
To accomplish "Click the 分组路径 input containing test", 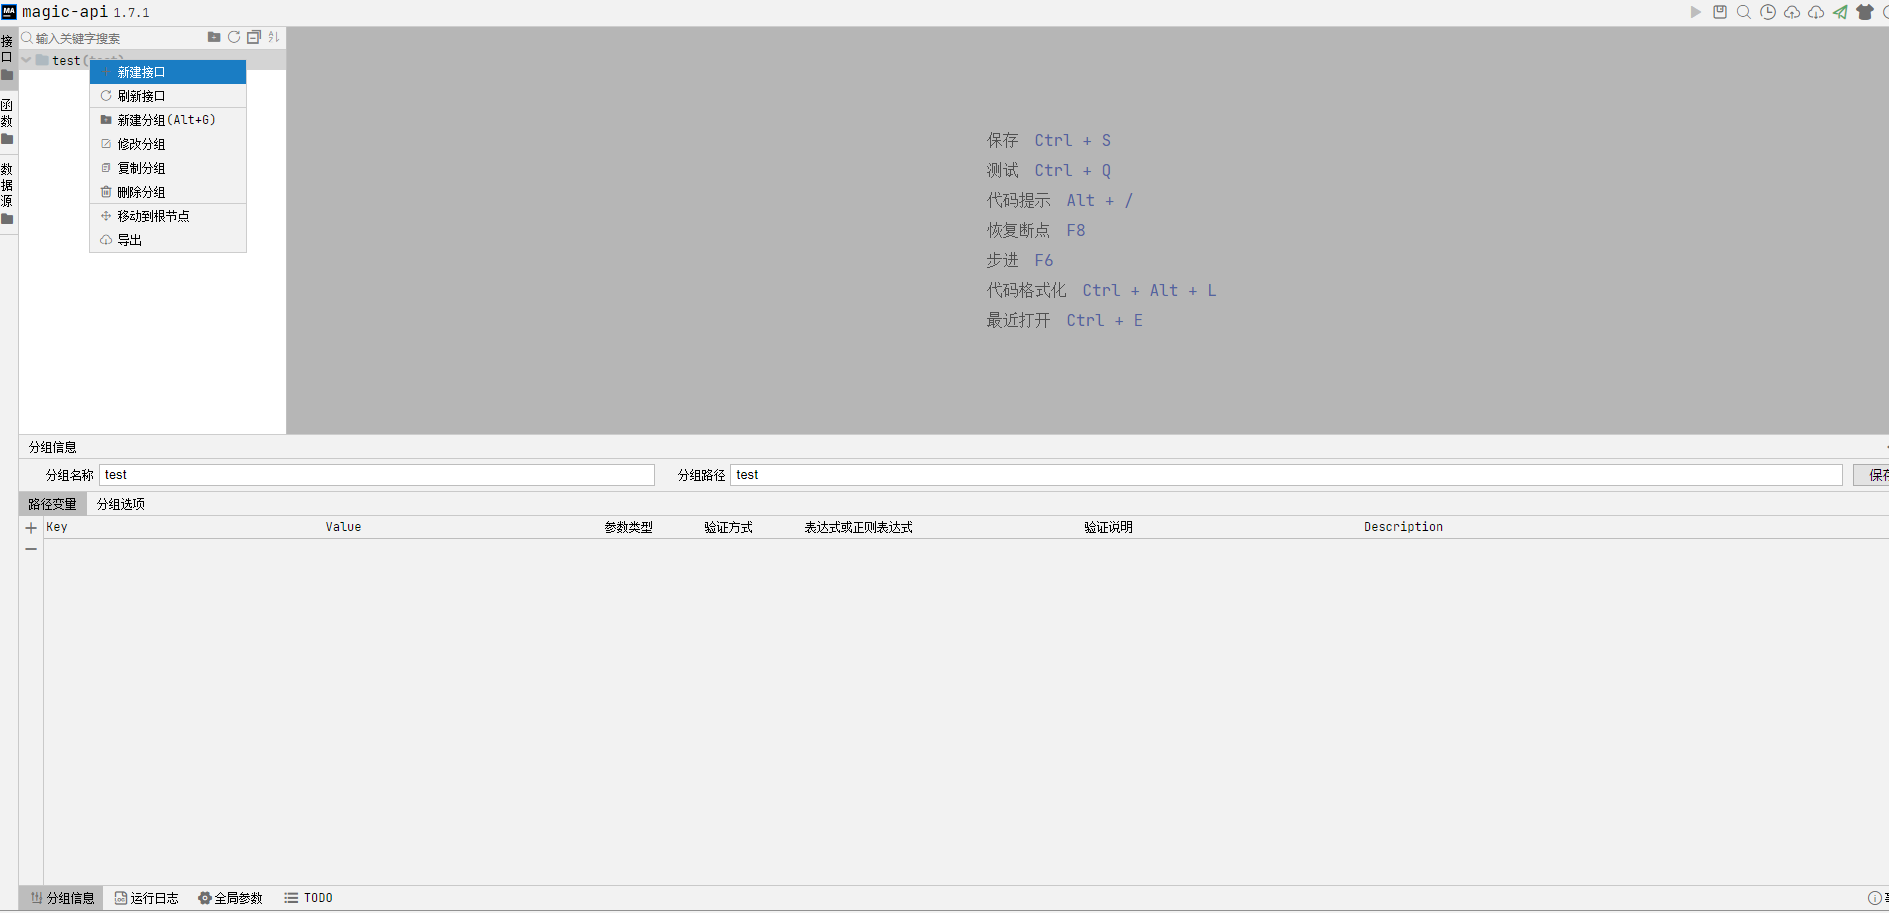I will click(1286, 475).
